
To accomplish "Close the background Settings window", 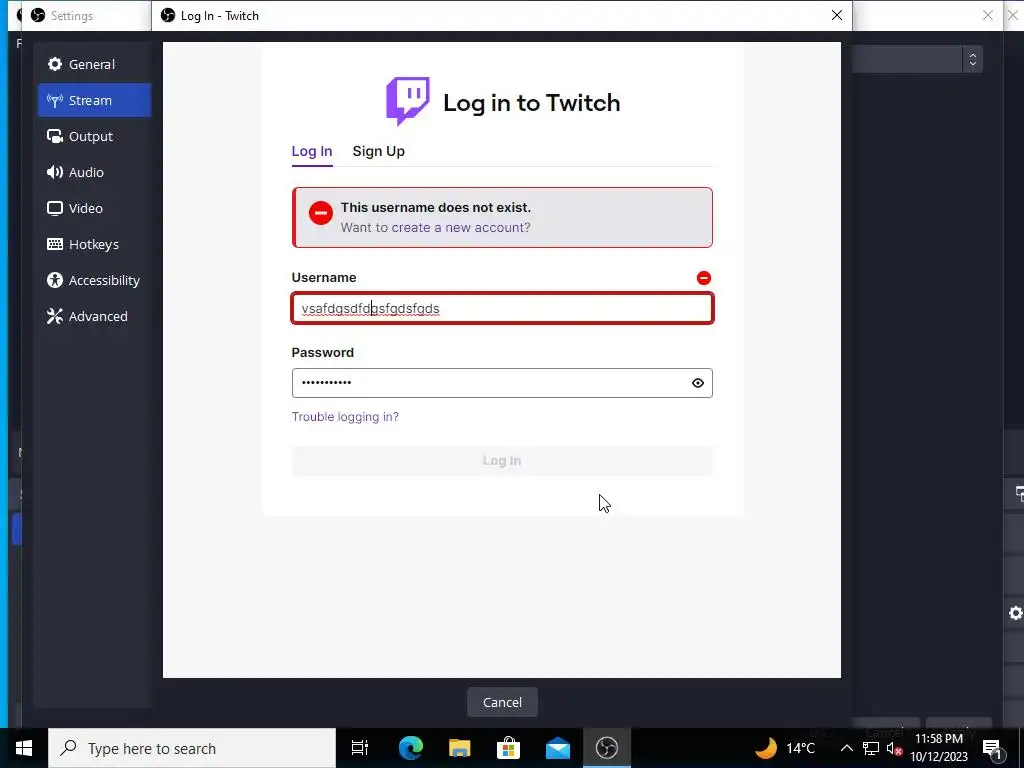I will (988, 15).
